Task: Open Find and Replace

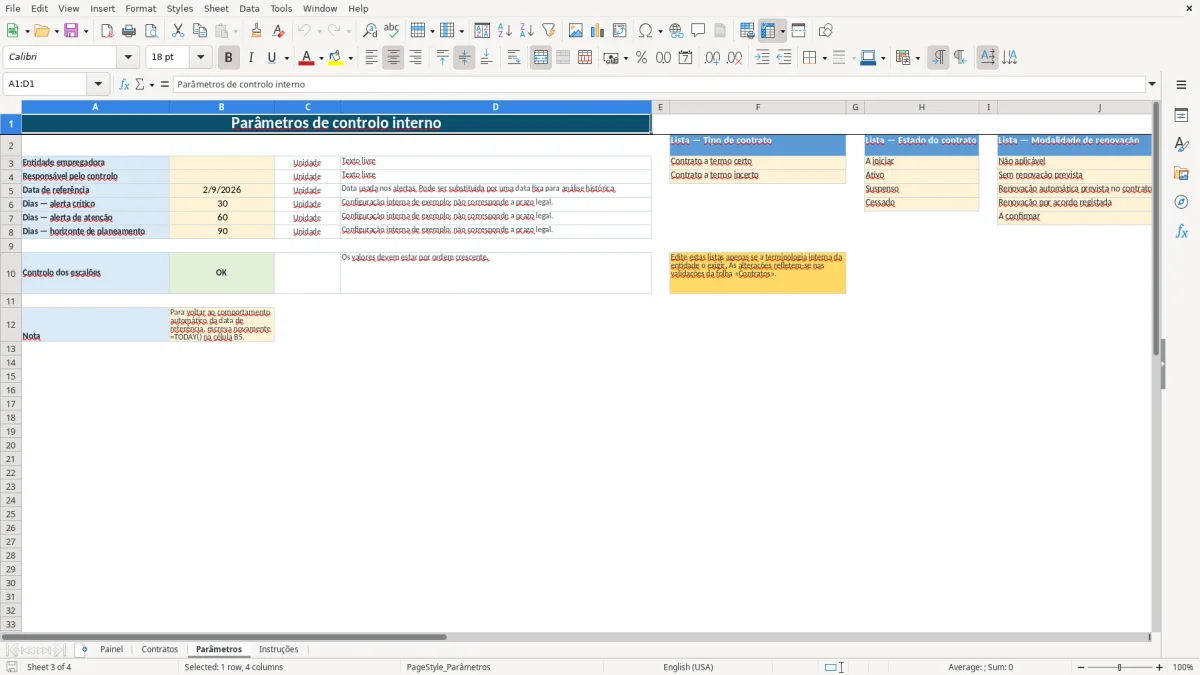Action: pyautogui.click(x=370, y=31)
